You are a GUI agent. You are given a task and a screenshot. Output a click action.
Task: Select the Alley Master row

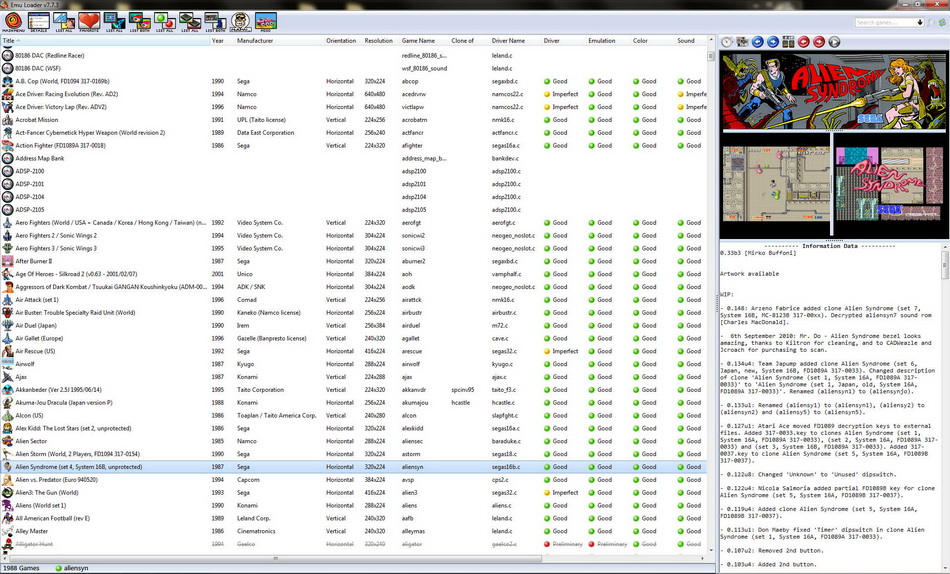coord(353,531)
